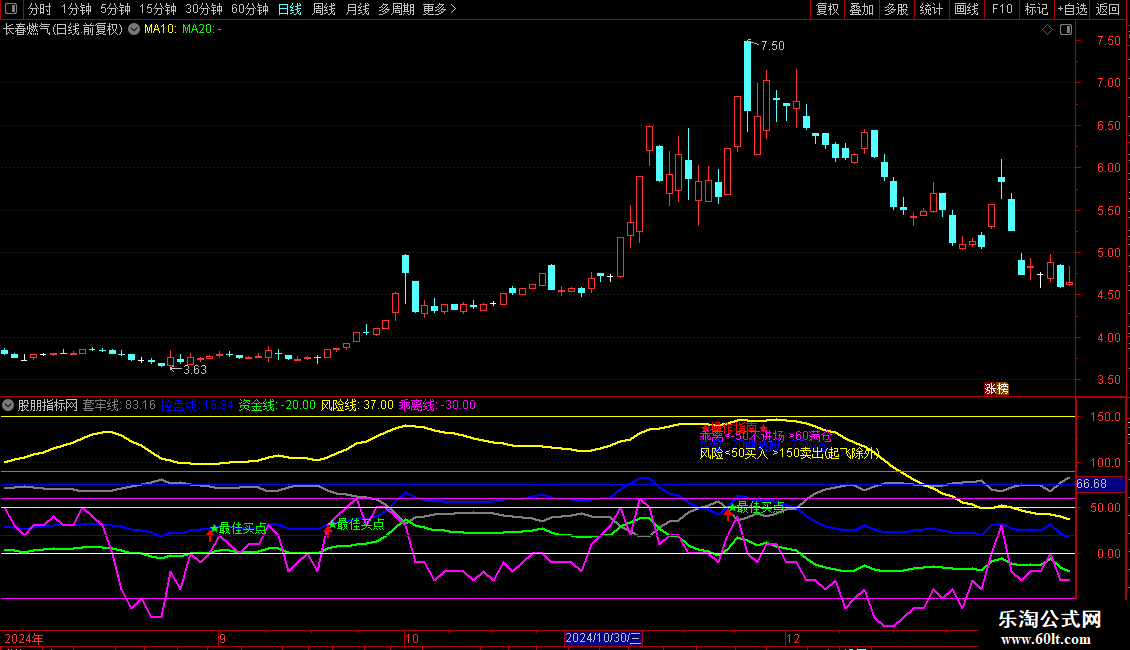1130x650 pixels.
Task: Expand the 更多 periods menu
Action: [x=439, y=9]
